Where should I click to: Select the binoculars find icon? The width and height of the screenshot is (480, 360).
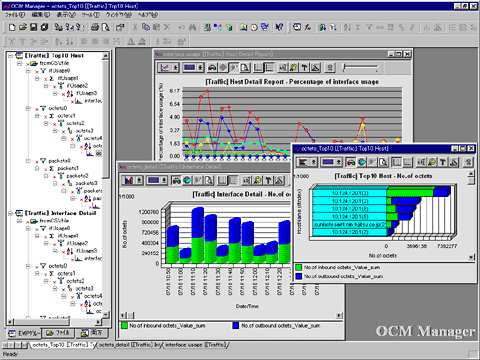point(193,27)
